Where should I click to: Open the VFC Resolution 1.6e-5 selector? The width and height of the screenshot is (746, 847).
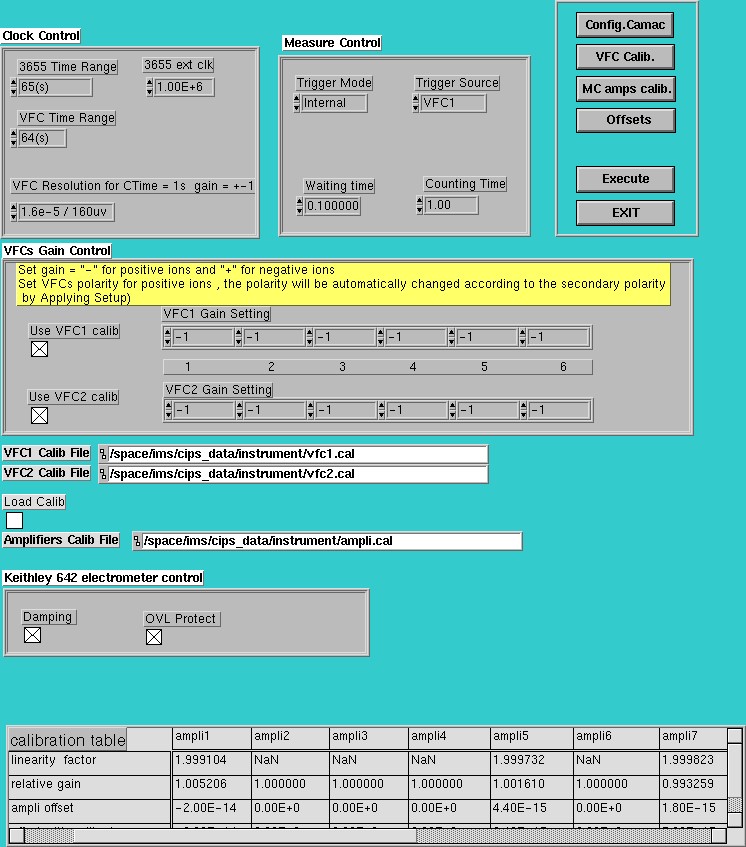66,212
